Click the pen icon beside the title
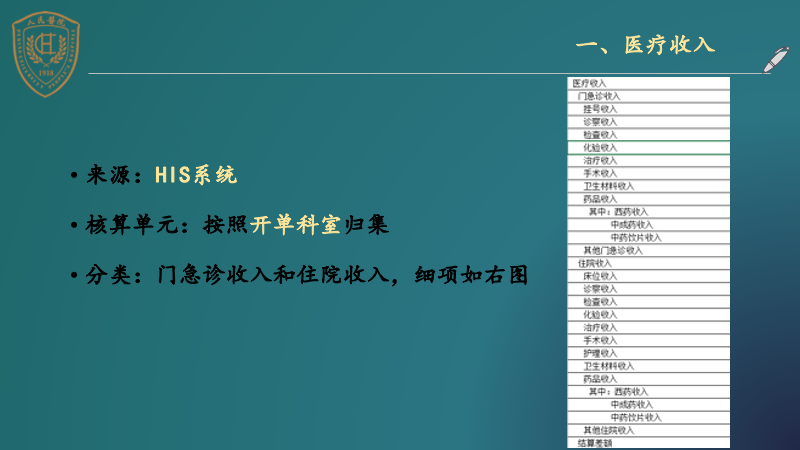The width and height of the screenshot is (800, 450). (x=775, y=58)
